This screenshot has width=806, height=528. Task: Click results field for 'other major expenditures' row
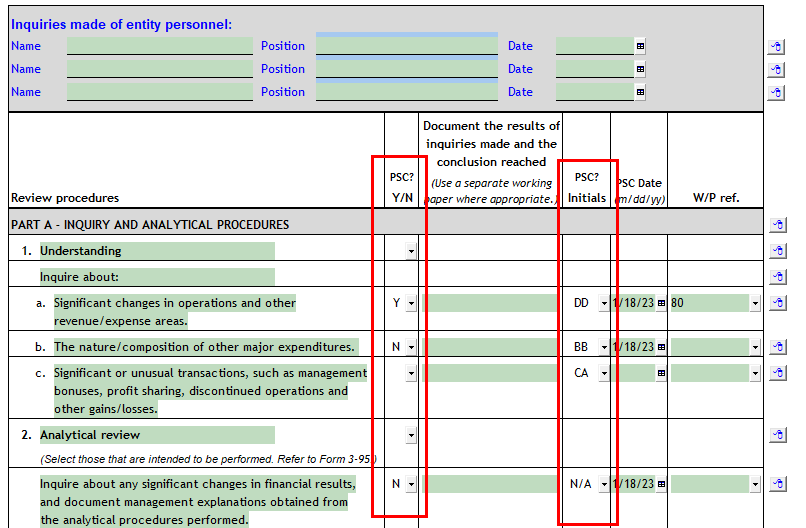pyautogui.click(x=489, y=347)
